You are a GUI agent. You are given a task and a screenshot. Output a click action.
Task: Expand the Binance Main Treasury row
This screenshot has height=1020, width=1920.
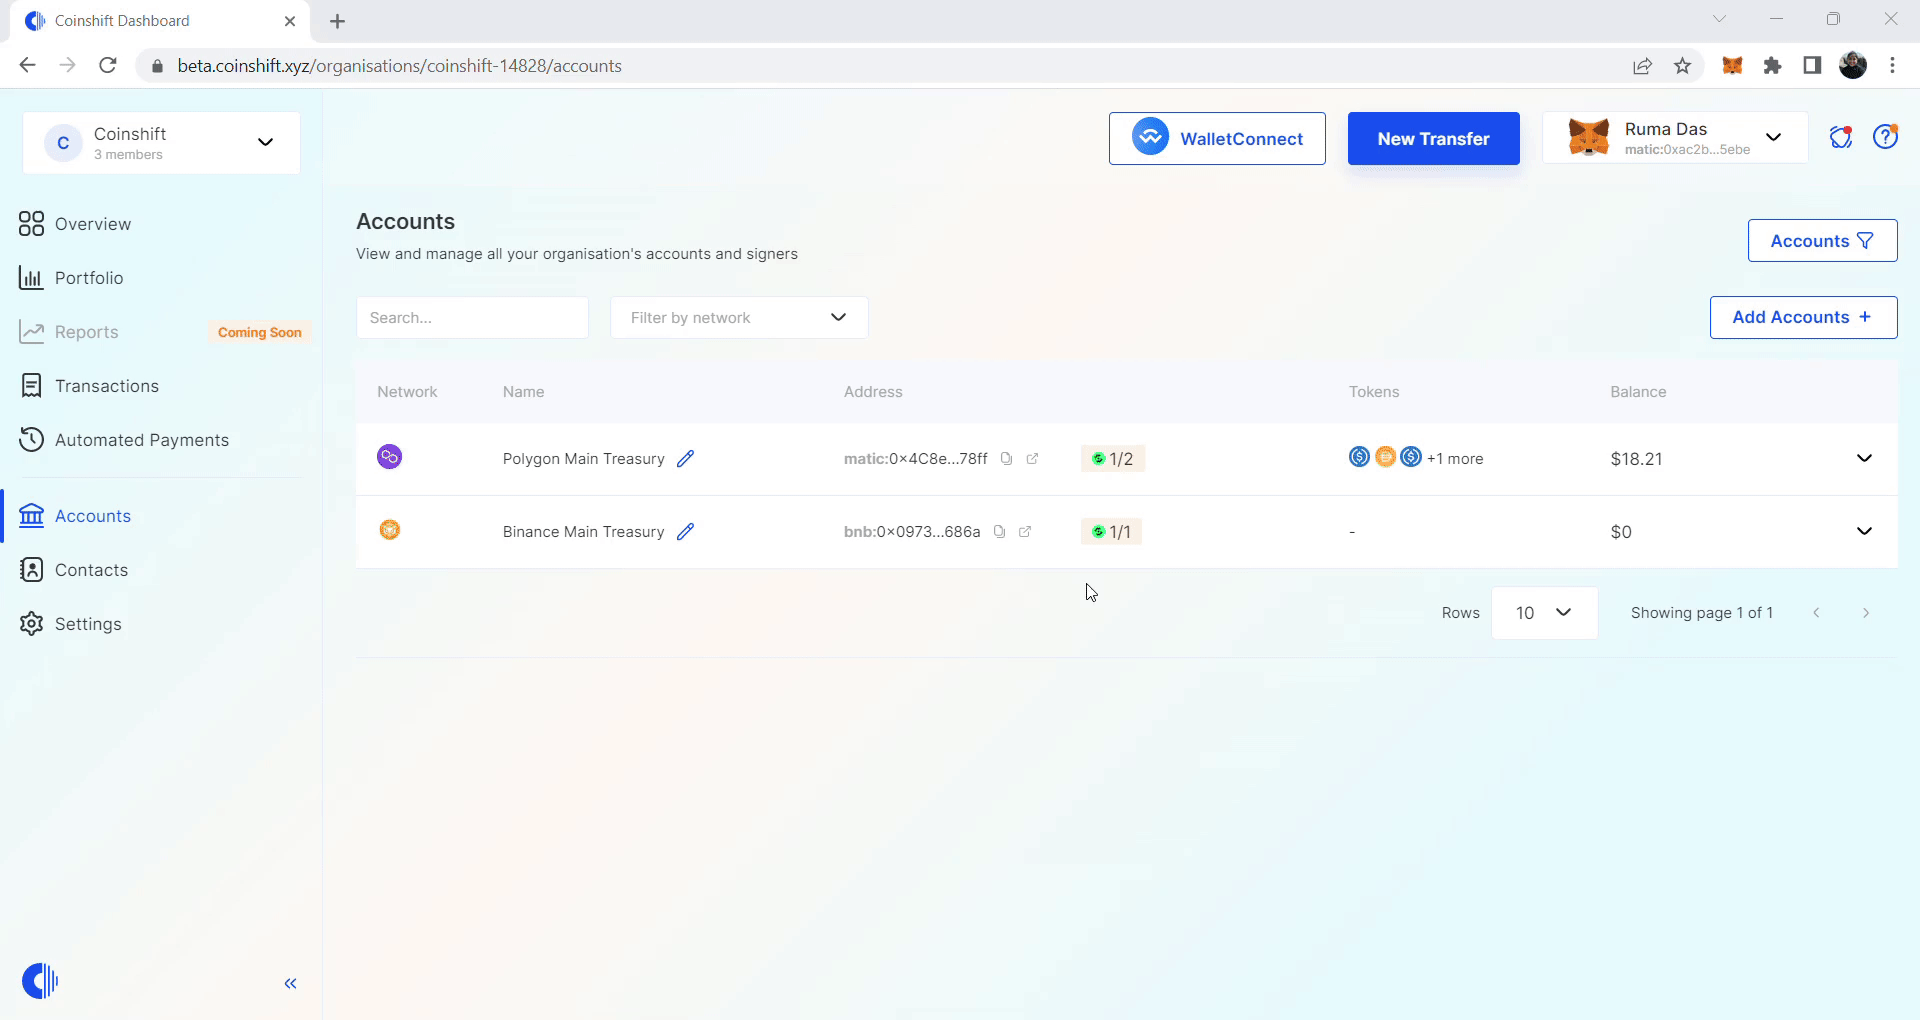[1864, 532]
